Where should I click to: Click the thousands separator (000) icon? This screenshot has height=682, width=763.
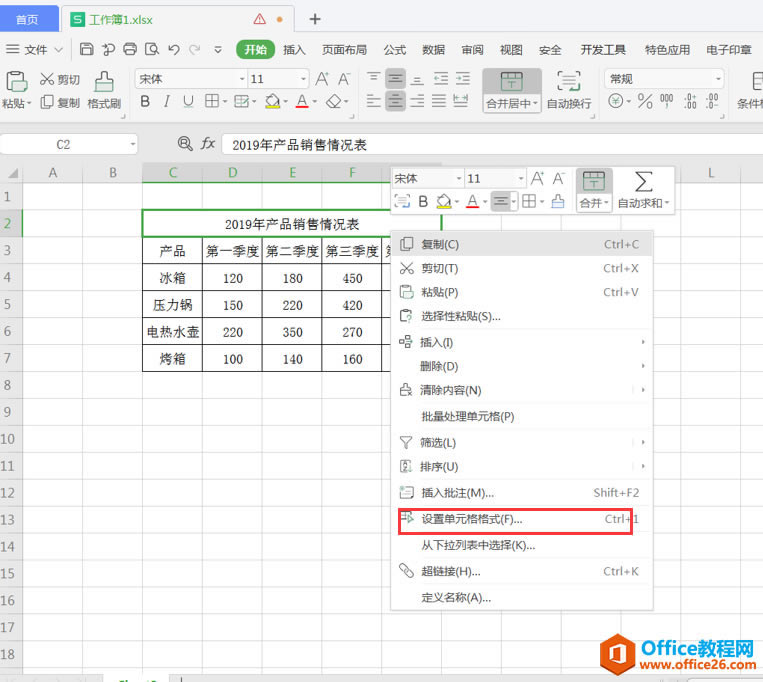coord(666,101)
